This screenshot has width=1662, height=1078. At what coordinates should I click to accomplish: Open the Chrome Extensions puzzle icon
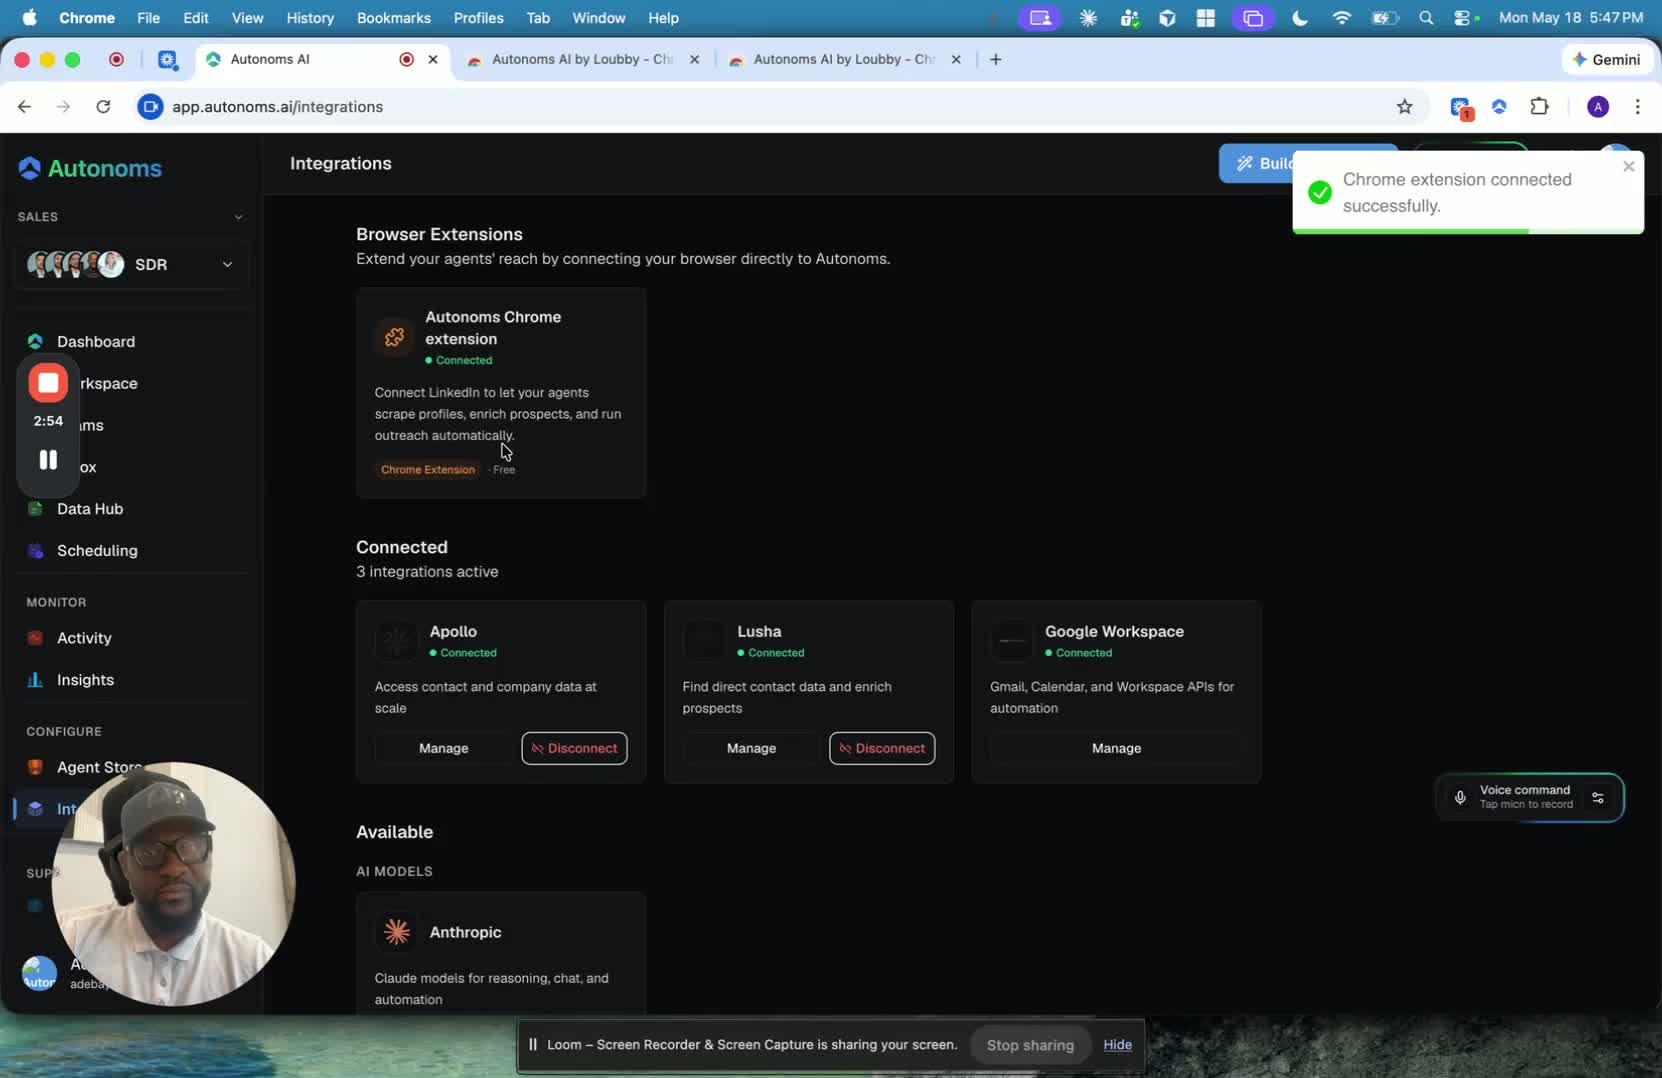tap(1540, 107)
